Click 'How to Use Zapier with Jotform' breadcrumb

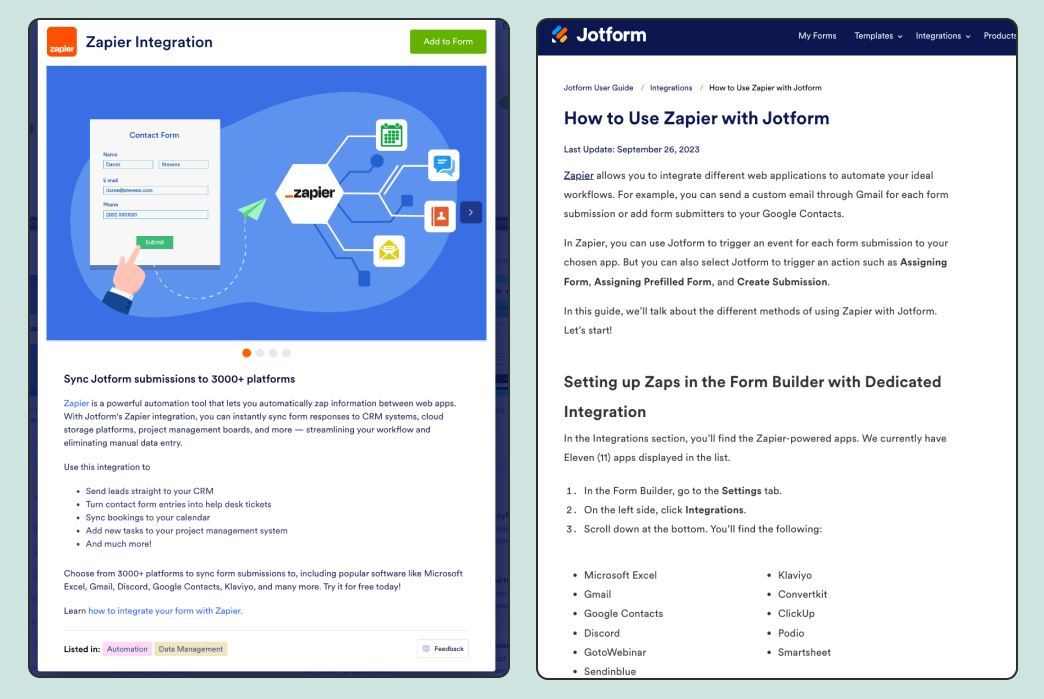(x=765, y=88)
